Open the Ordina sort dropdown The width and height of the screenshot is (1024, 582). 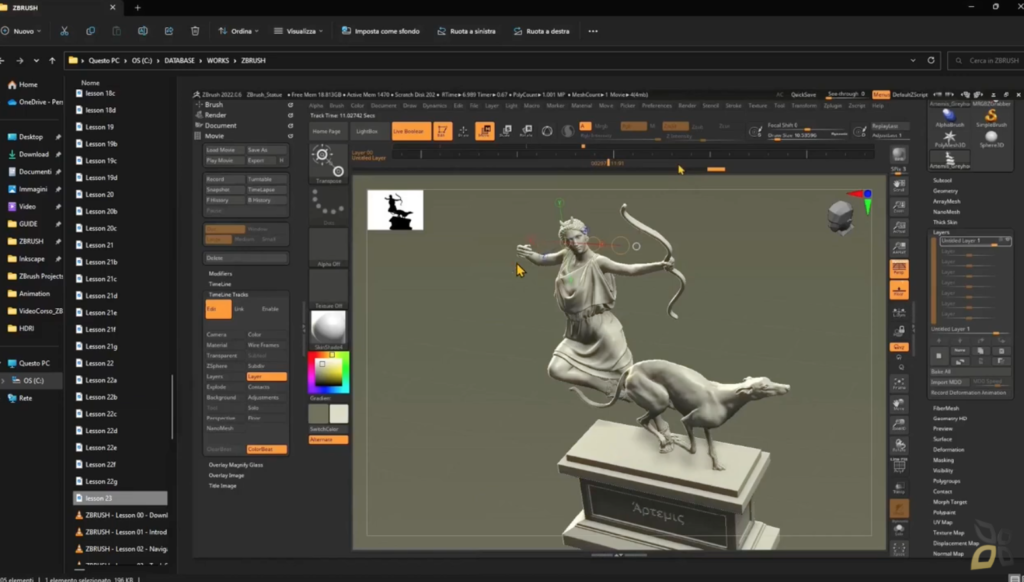click(x=238, y=31)
